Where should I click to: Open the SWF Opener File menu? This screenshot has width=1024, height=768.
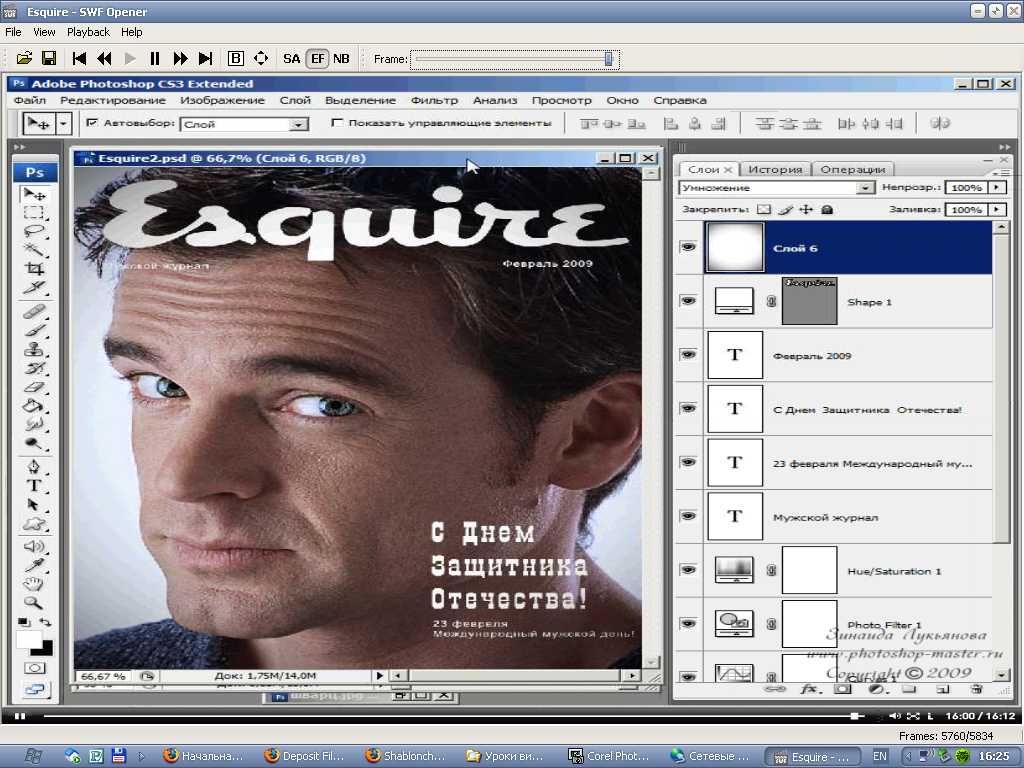[x=13, y=31]
